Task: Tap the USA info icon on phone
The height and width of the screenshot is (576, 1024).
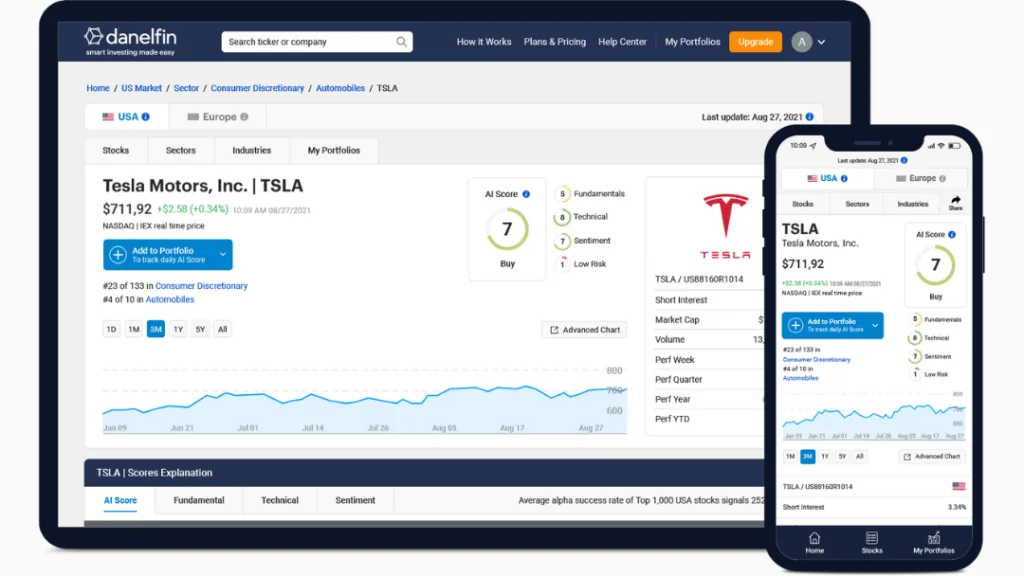Action: pyautogui.click(x=844, y=178)
